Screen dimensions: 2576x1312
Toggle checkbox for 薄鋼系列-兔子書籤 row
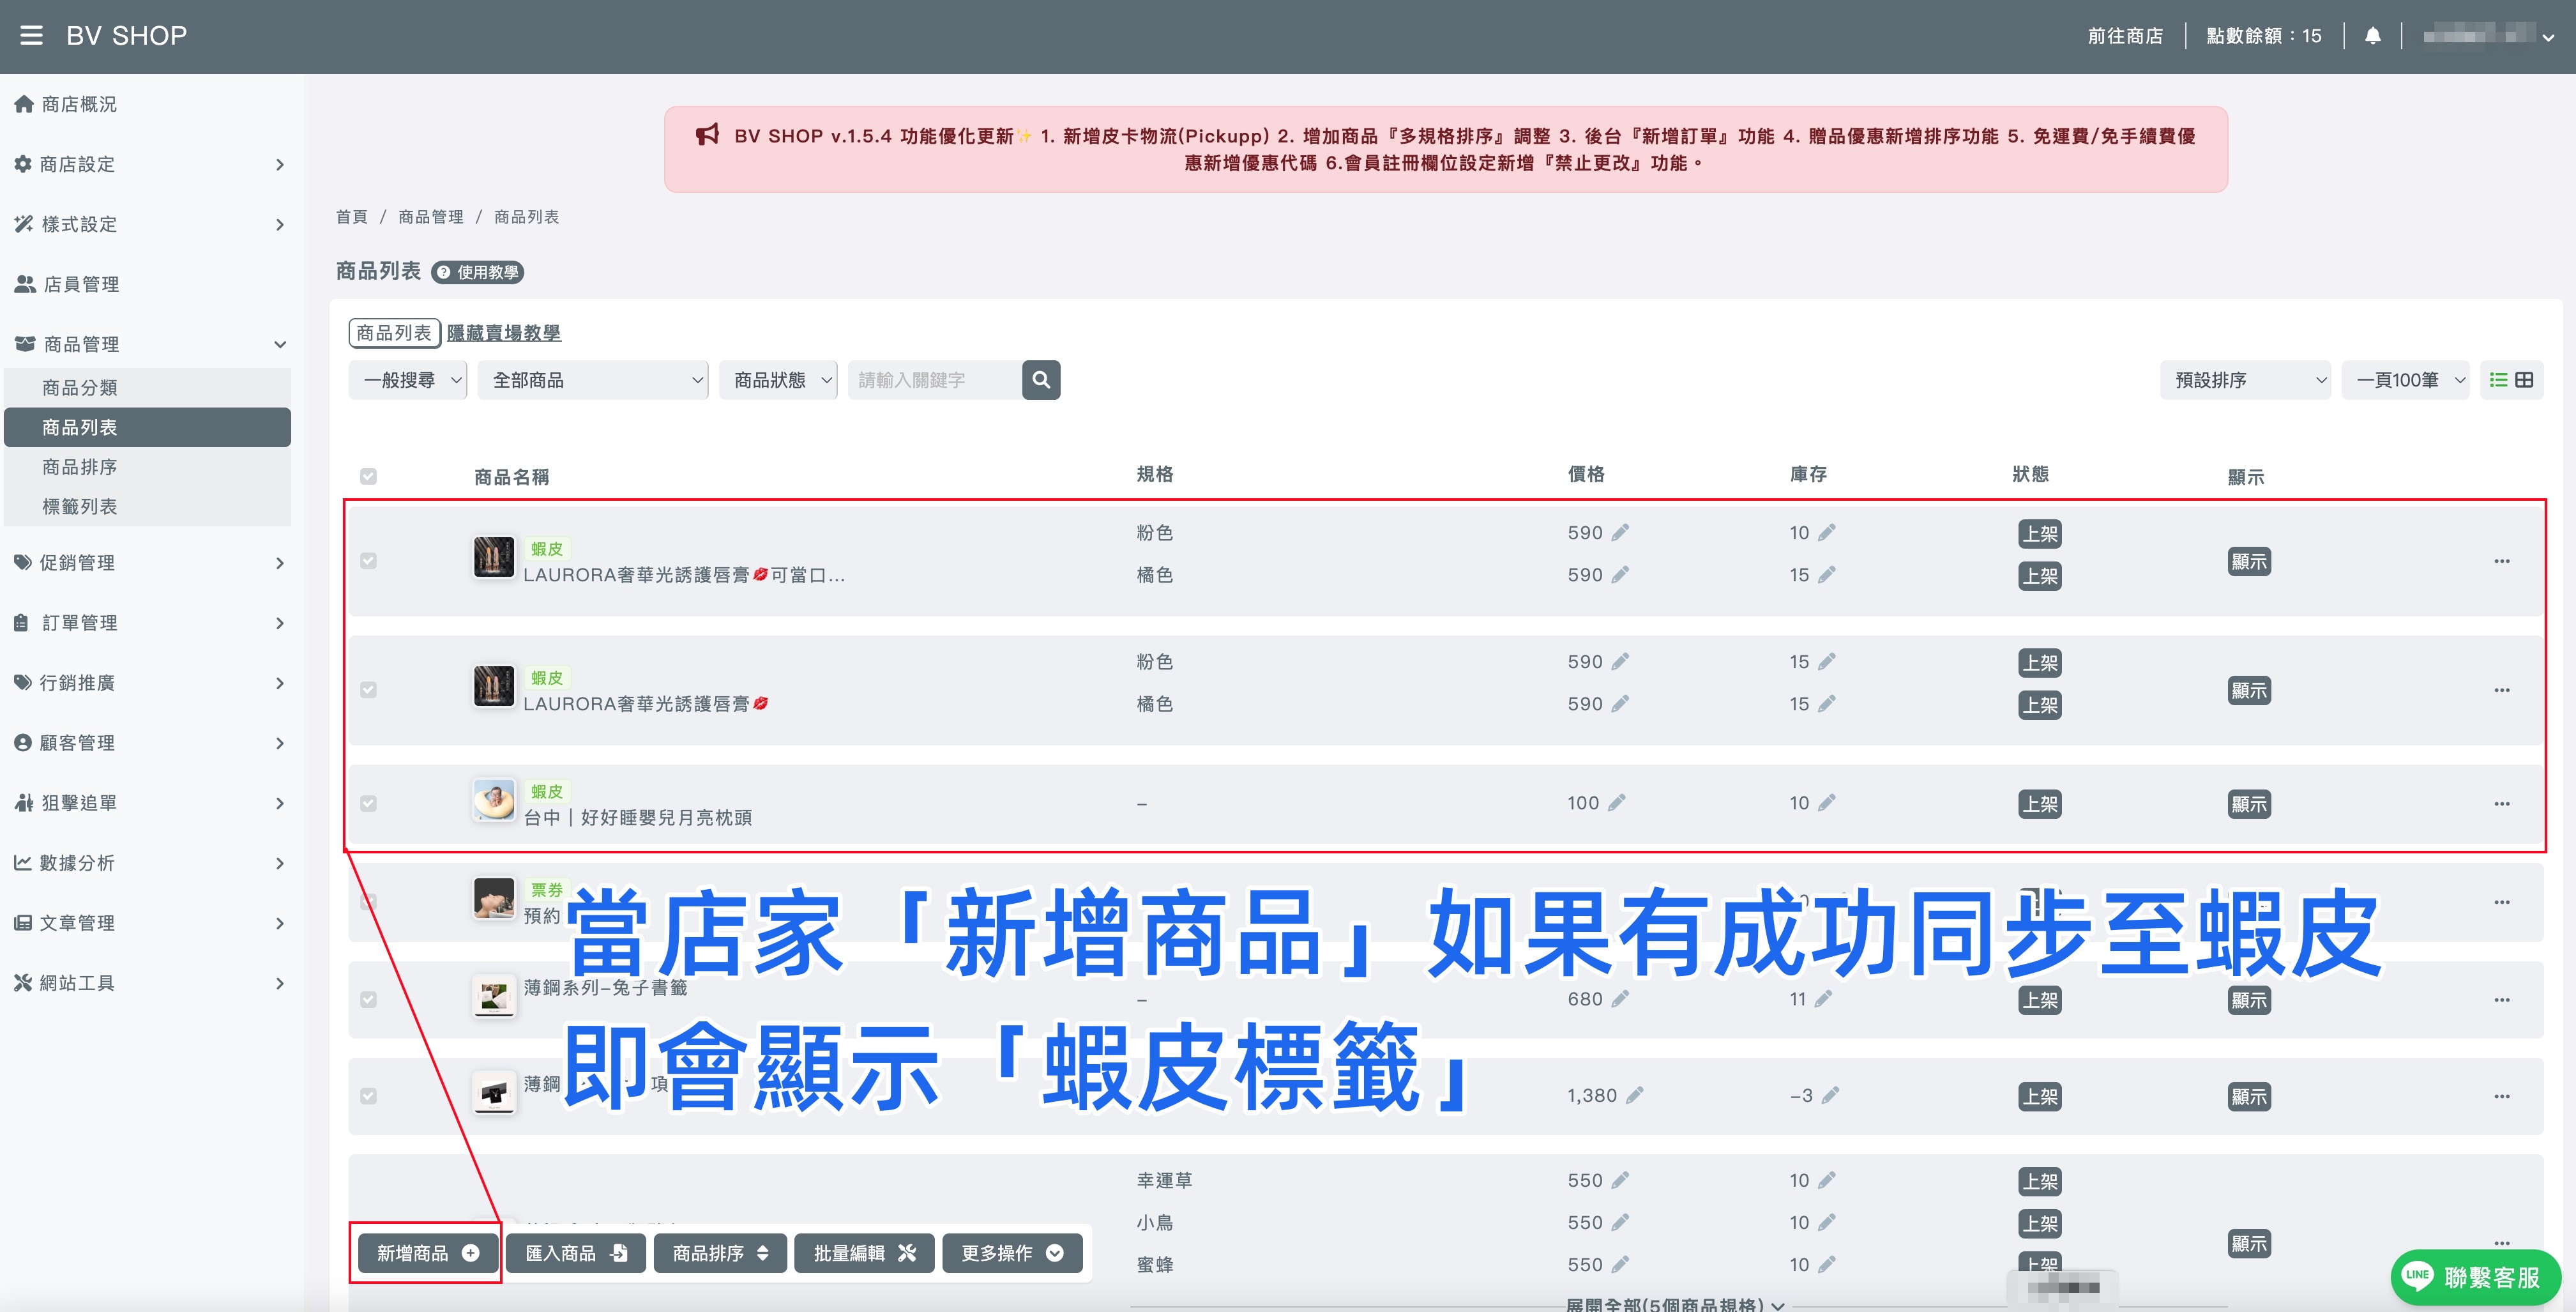tap(368, 1000)
